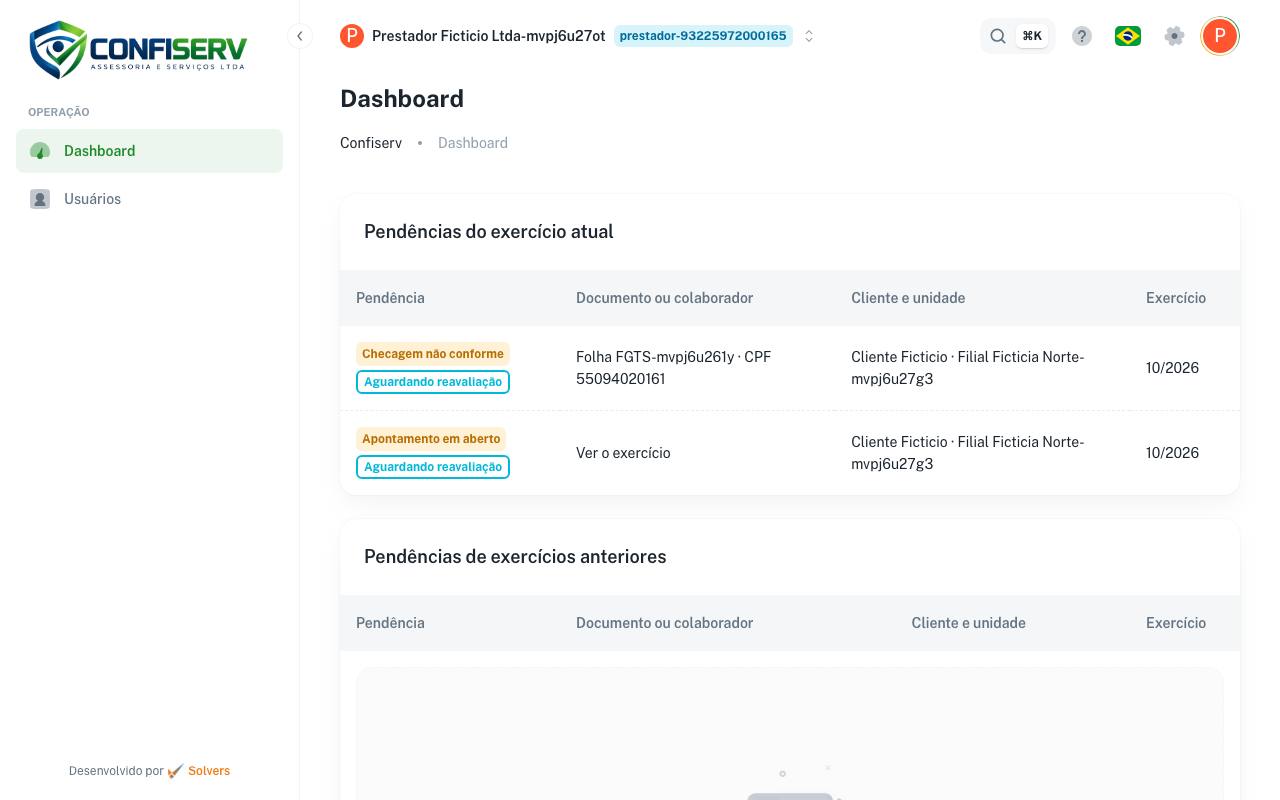This screenshot has width=1280, height=800.
Task: Click the Usuários person icon in sidebar
Action: 40,199
